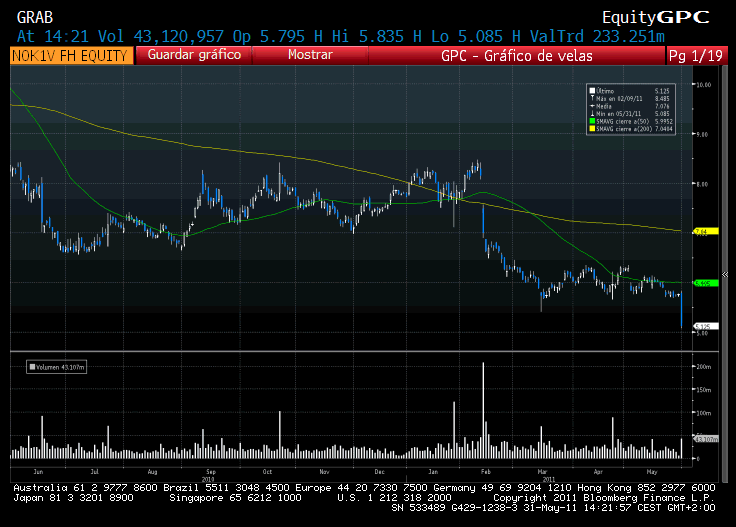Click the NOK1V FH EQUITY ticker field
This screenshot has height=527, width=736.
[71, 56]
